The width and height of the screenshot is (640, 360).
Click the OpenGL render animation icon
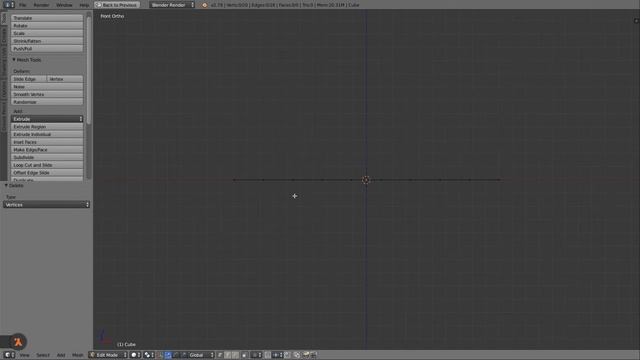(x=313, y=355)
